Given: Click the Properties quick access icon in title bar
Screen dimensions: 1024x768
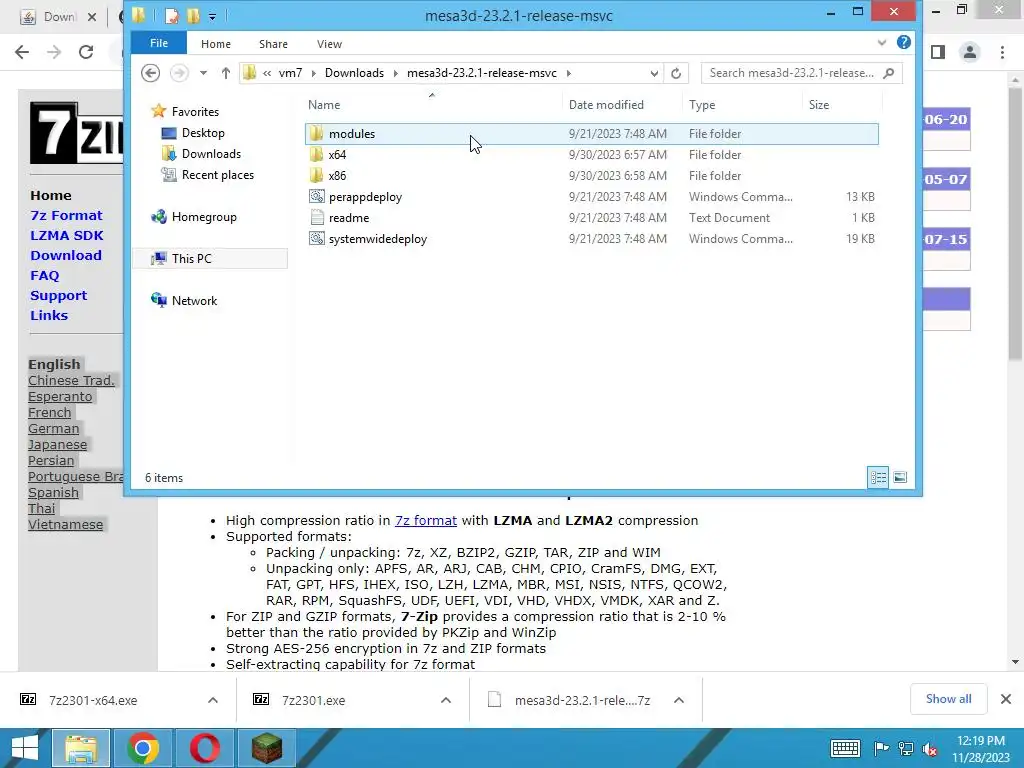Looking at the screenshot, I should coord(172,16).
